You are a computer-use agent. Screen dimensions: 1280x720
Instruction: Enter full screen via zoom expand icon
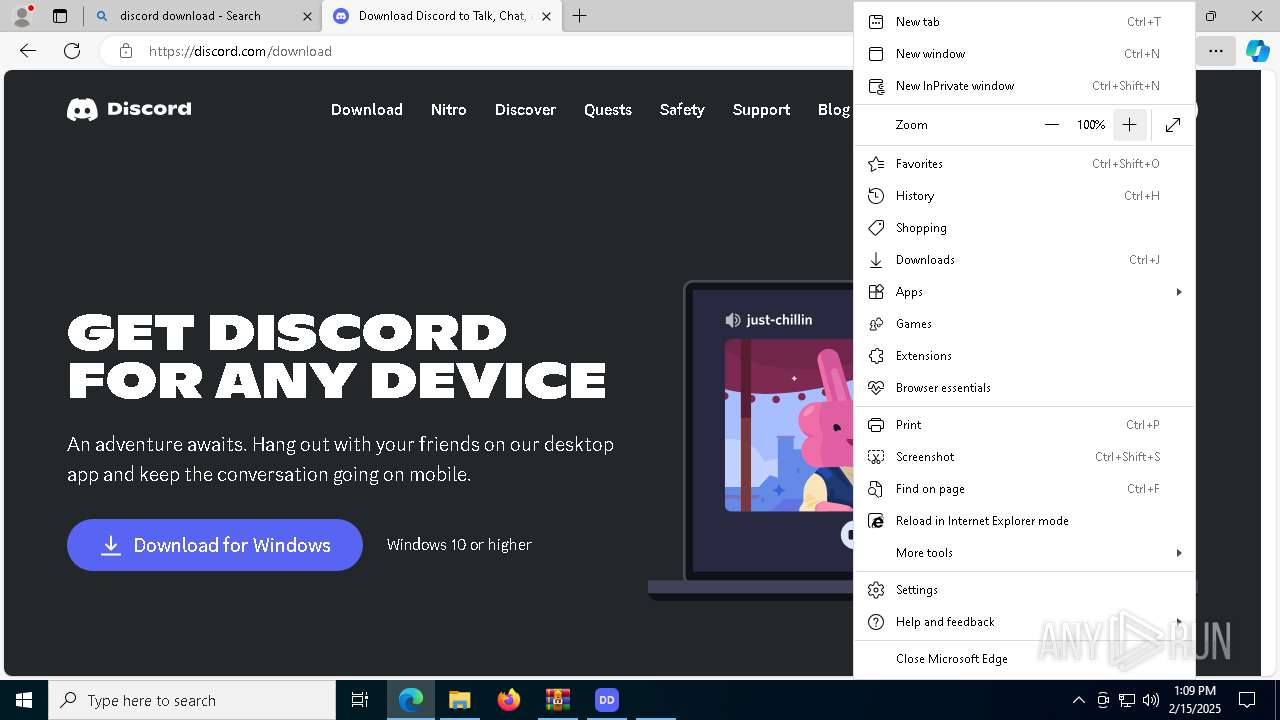(x=1173, y=125)
